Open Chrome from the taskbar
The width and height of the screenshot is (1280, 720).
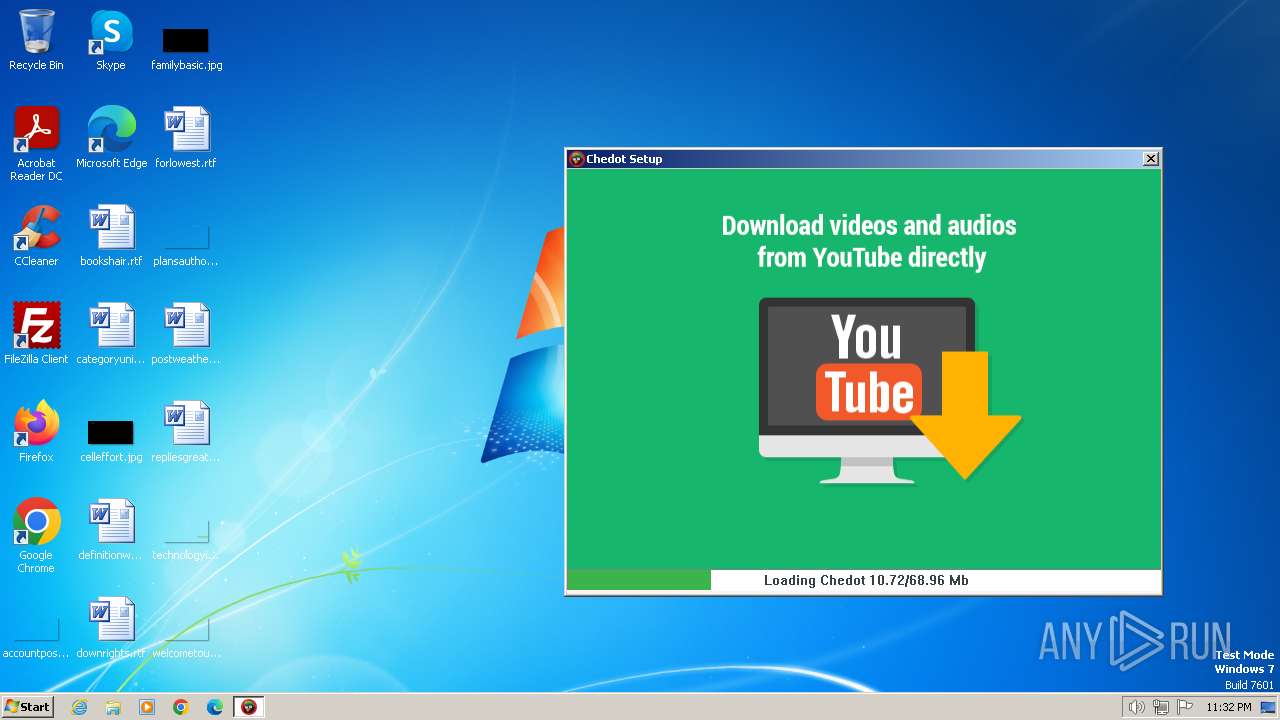tap(181, 707)
